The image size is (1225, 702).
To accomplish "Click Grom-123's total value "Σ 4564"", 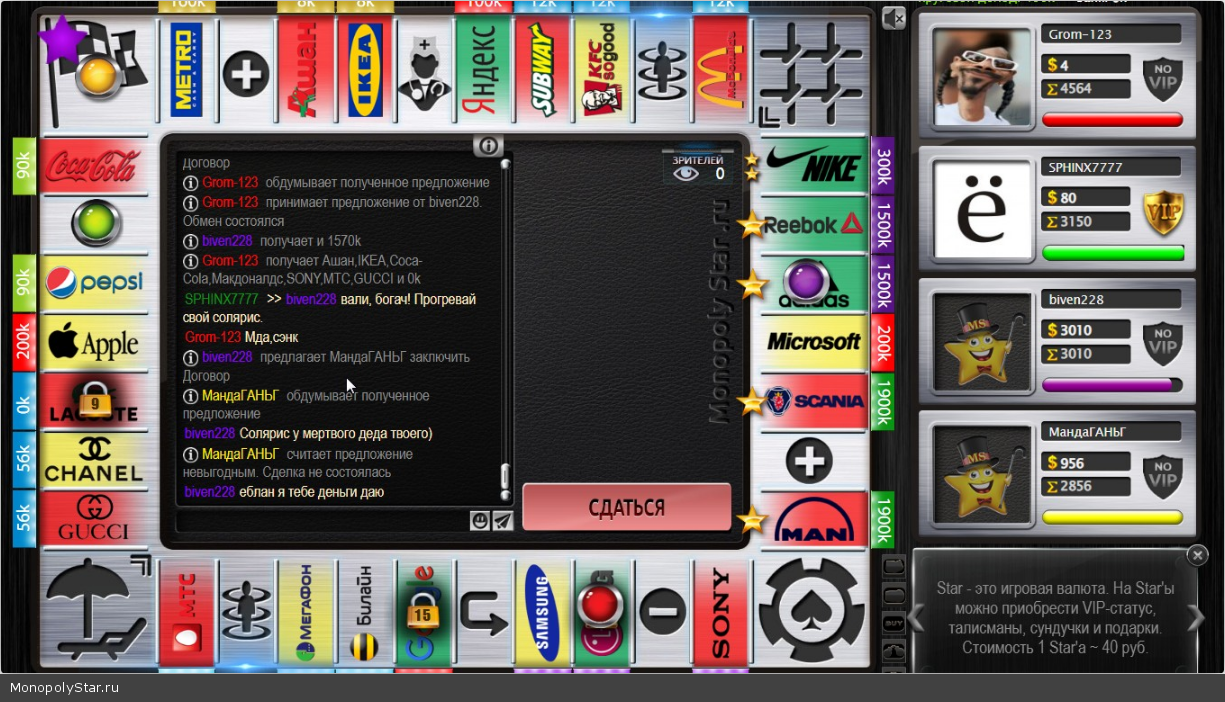I will pyautogui.click(x=1086, y=88).
